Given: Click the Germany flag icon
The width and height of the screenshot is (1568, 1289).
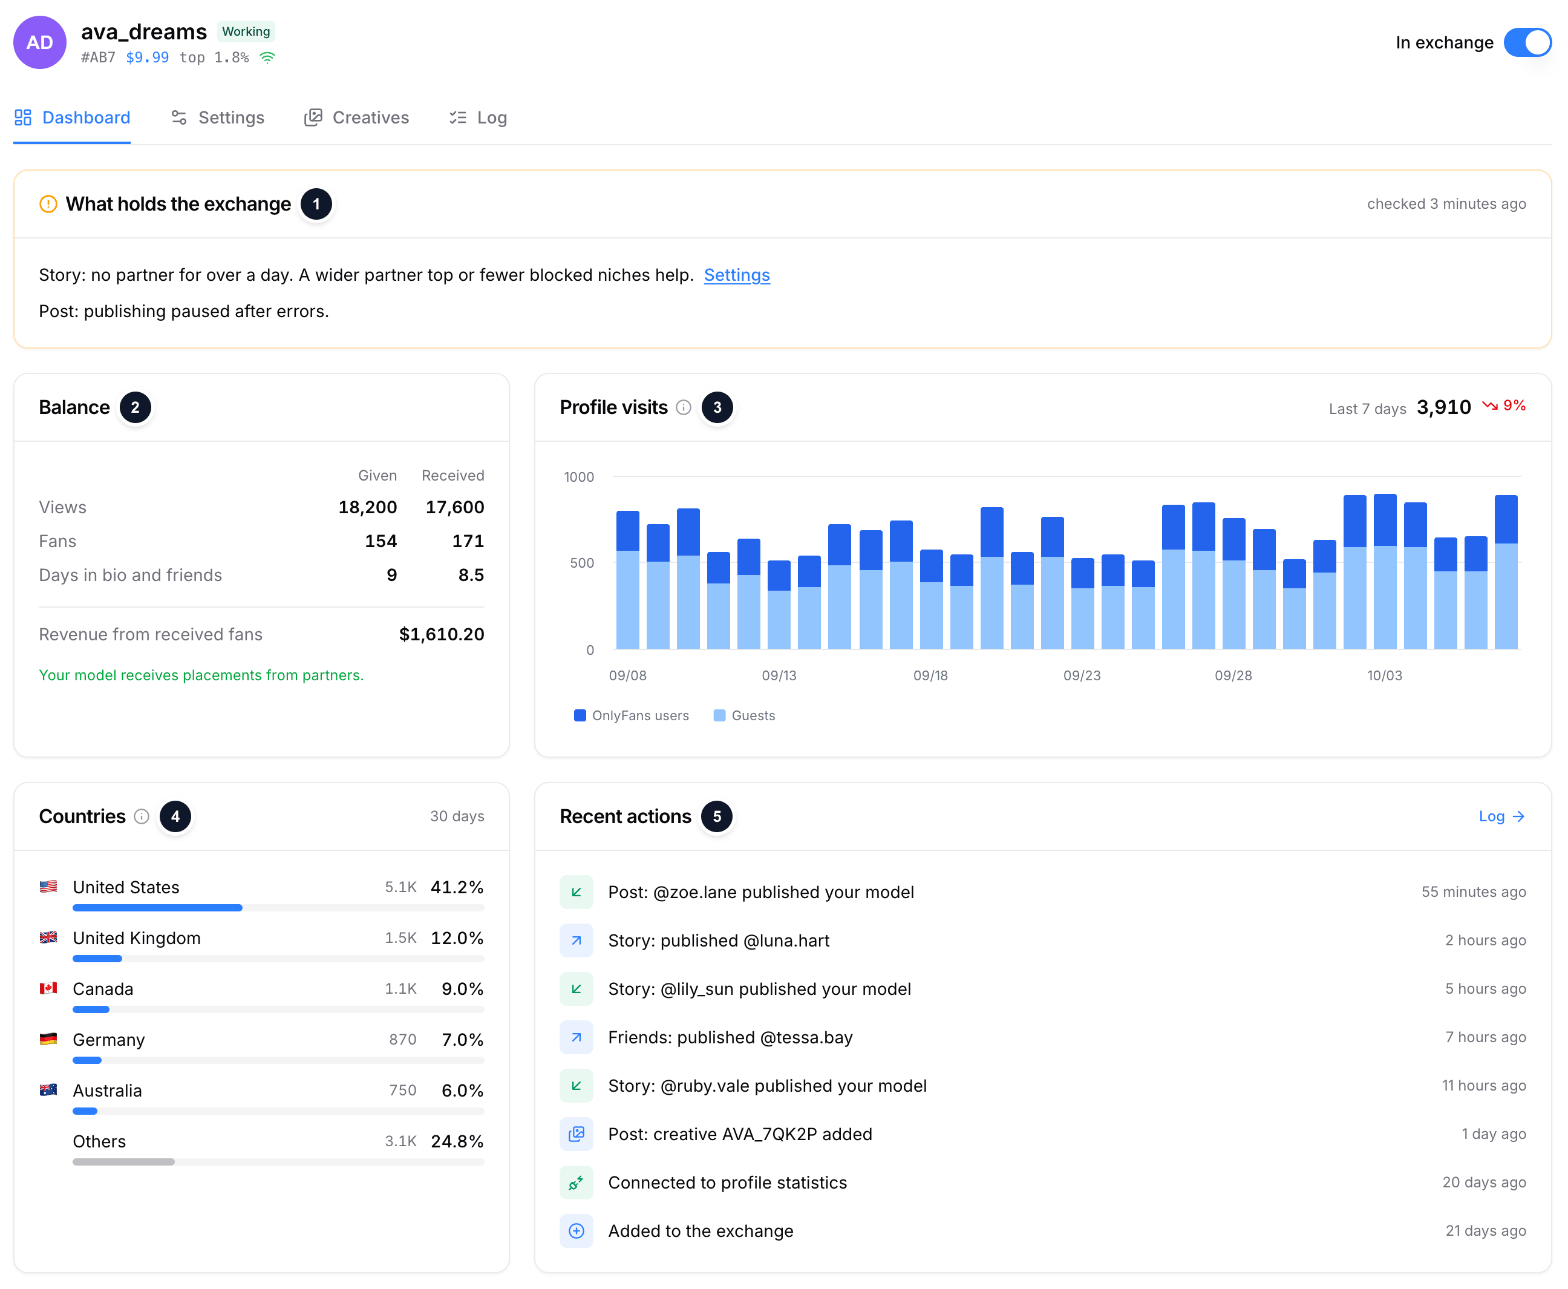Looking at the screenshot, I should point(48,1039).
